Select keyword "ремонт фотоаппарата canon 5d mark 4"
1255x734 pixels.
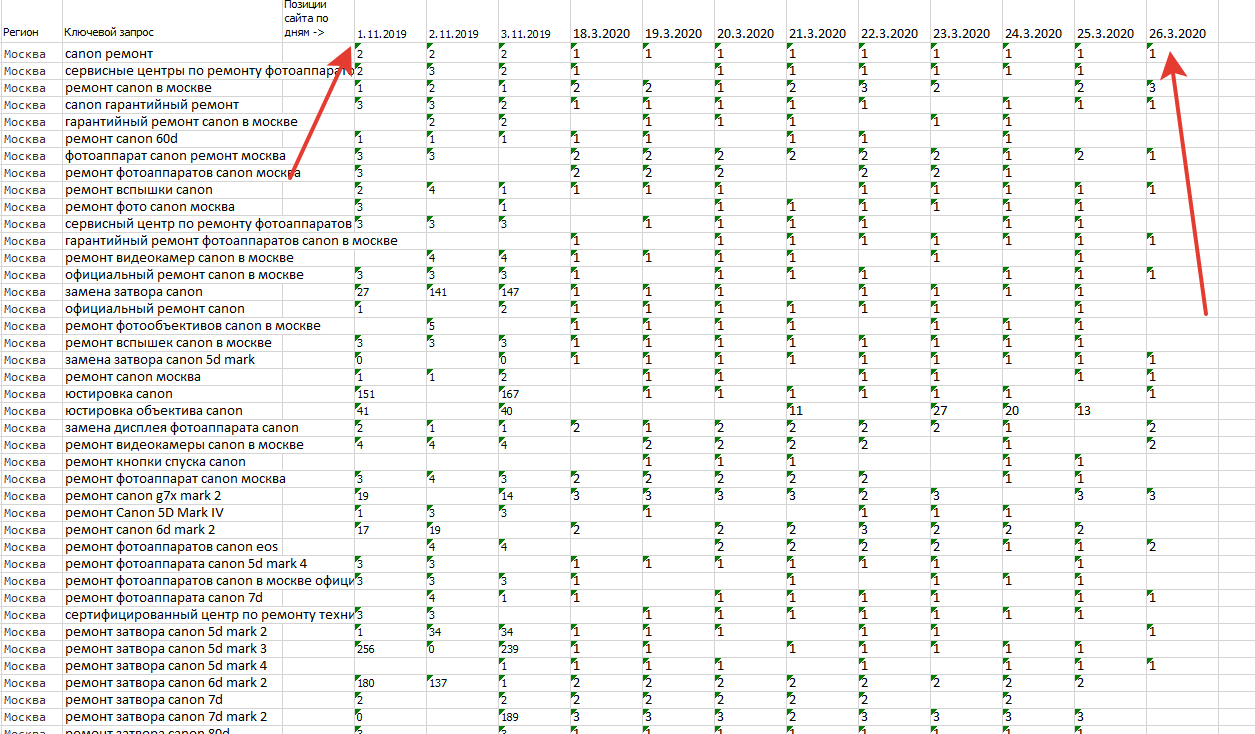[187, 563]
